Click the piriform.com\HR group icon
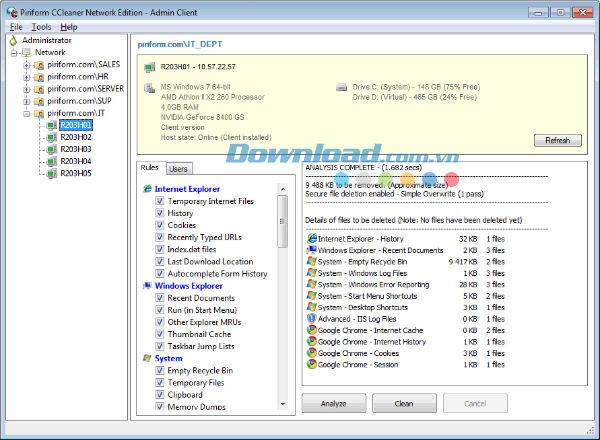Image resolution: width=600 pixels, height=440 pixels. point(39,77)
